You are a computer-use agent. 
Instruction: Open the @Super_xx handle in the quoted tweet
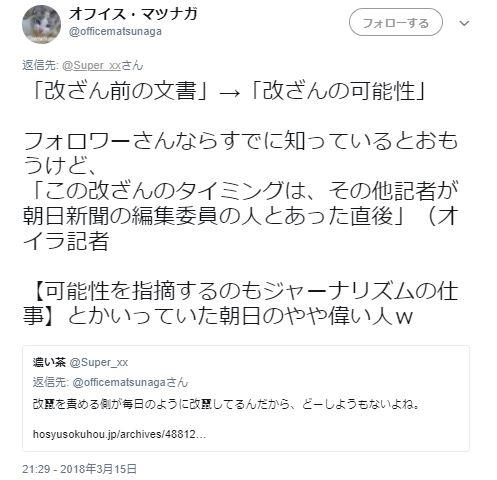click(98, 363)
